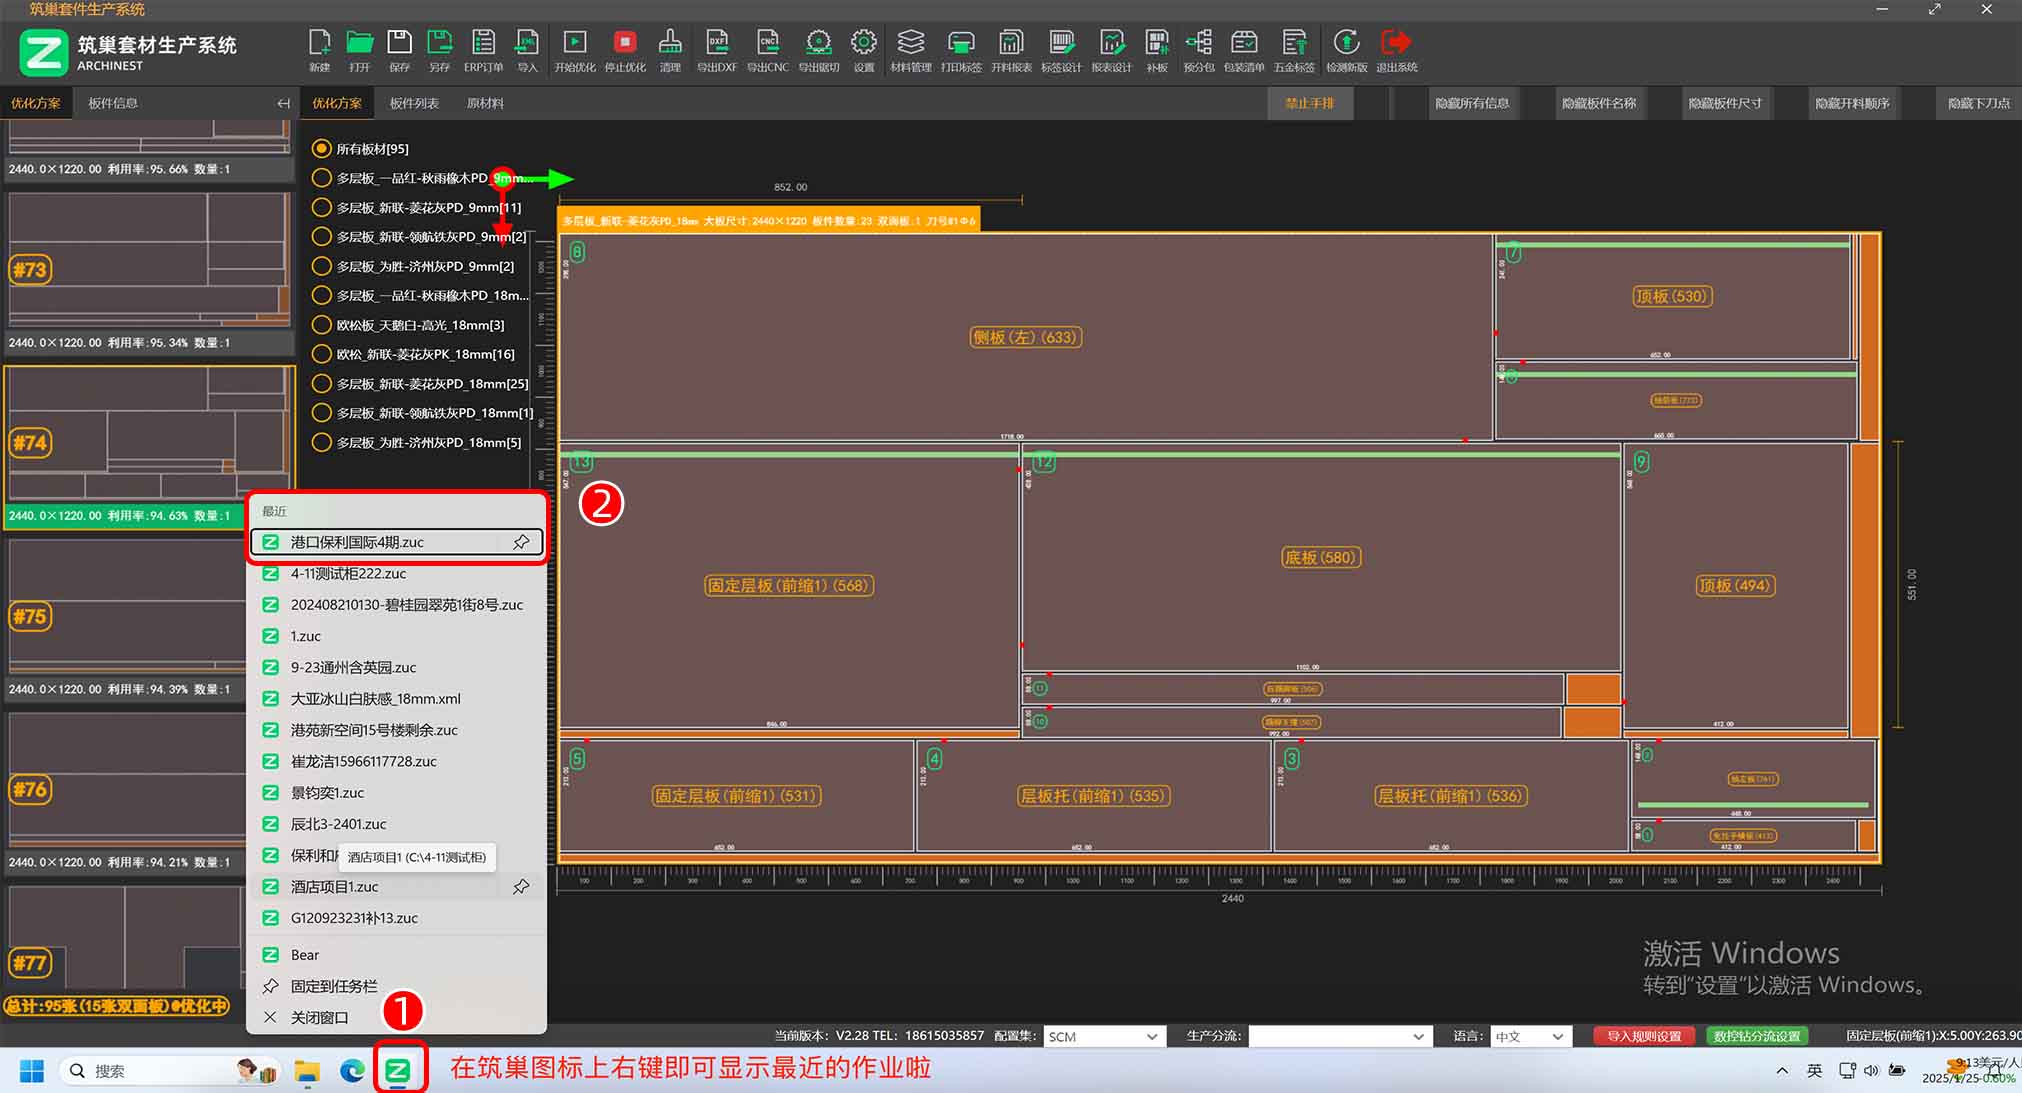Image resolution: width=2022 pixels, height=1093 pixels.
Task: Open the 语言 中文 language dropdown
Action: point(1530,1036)
